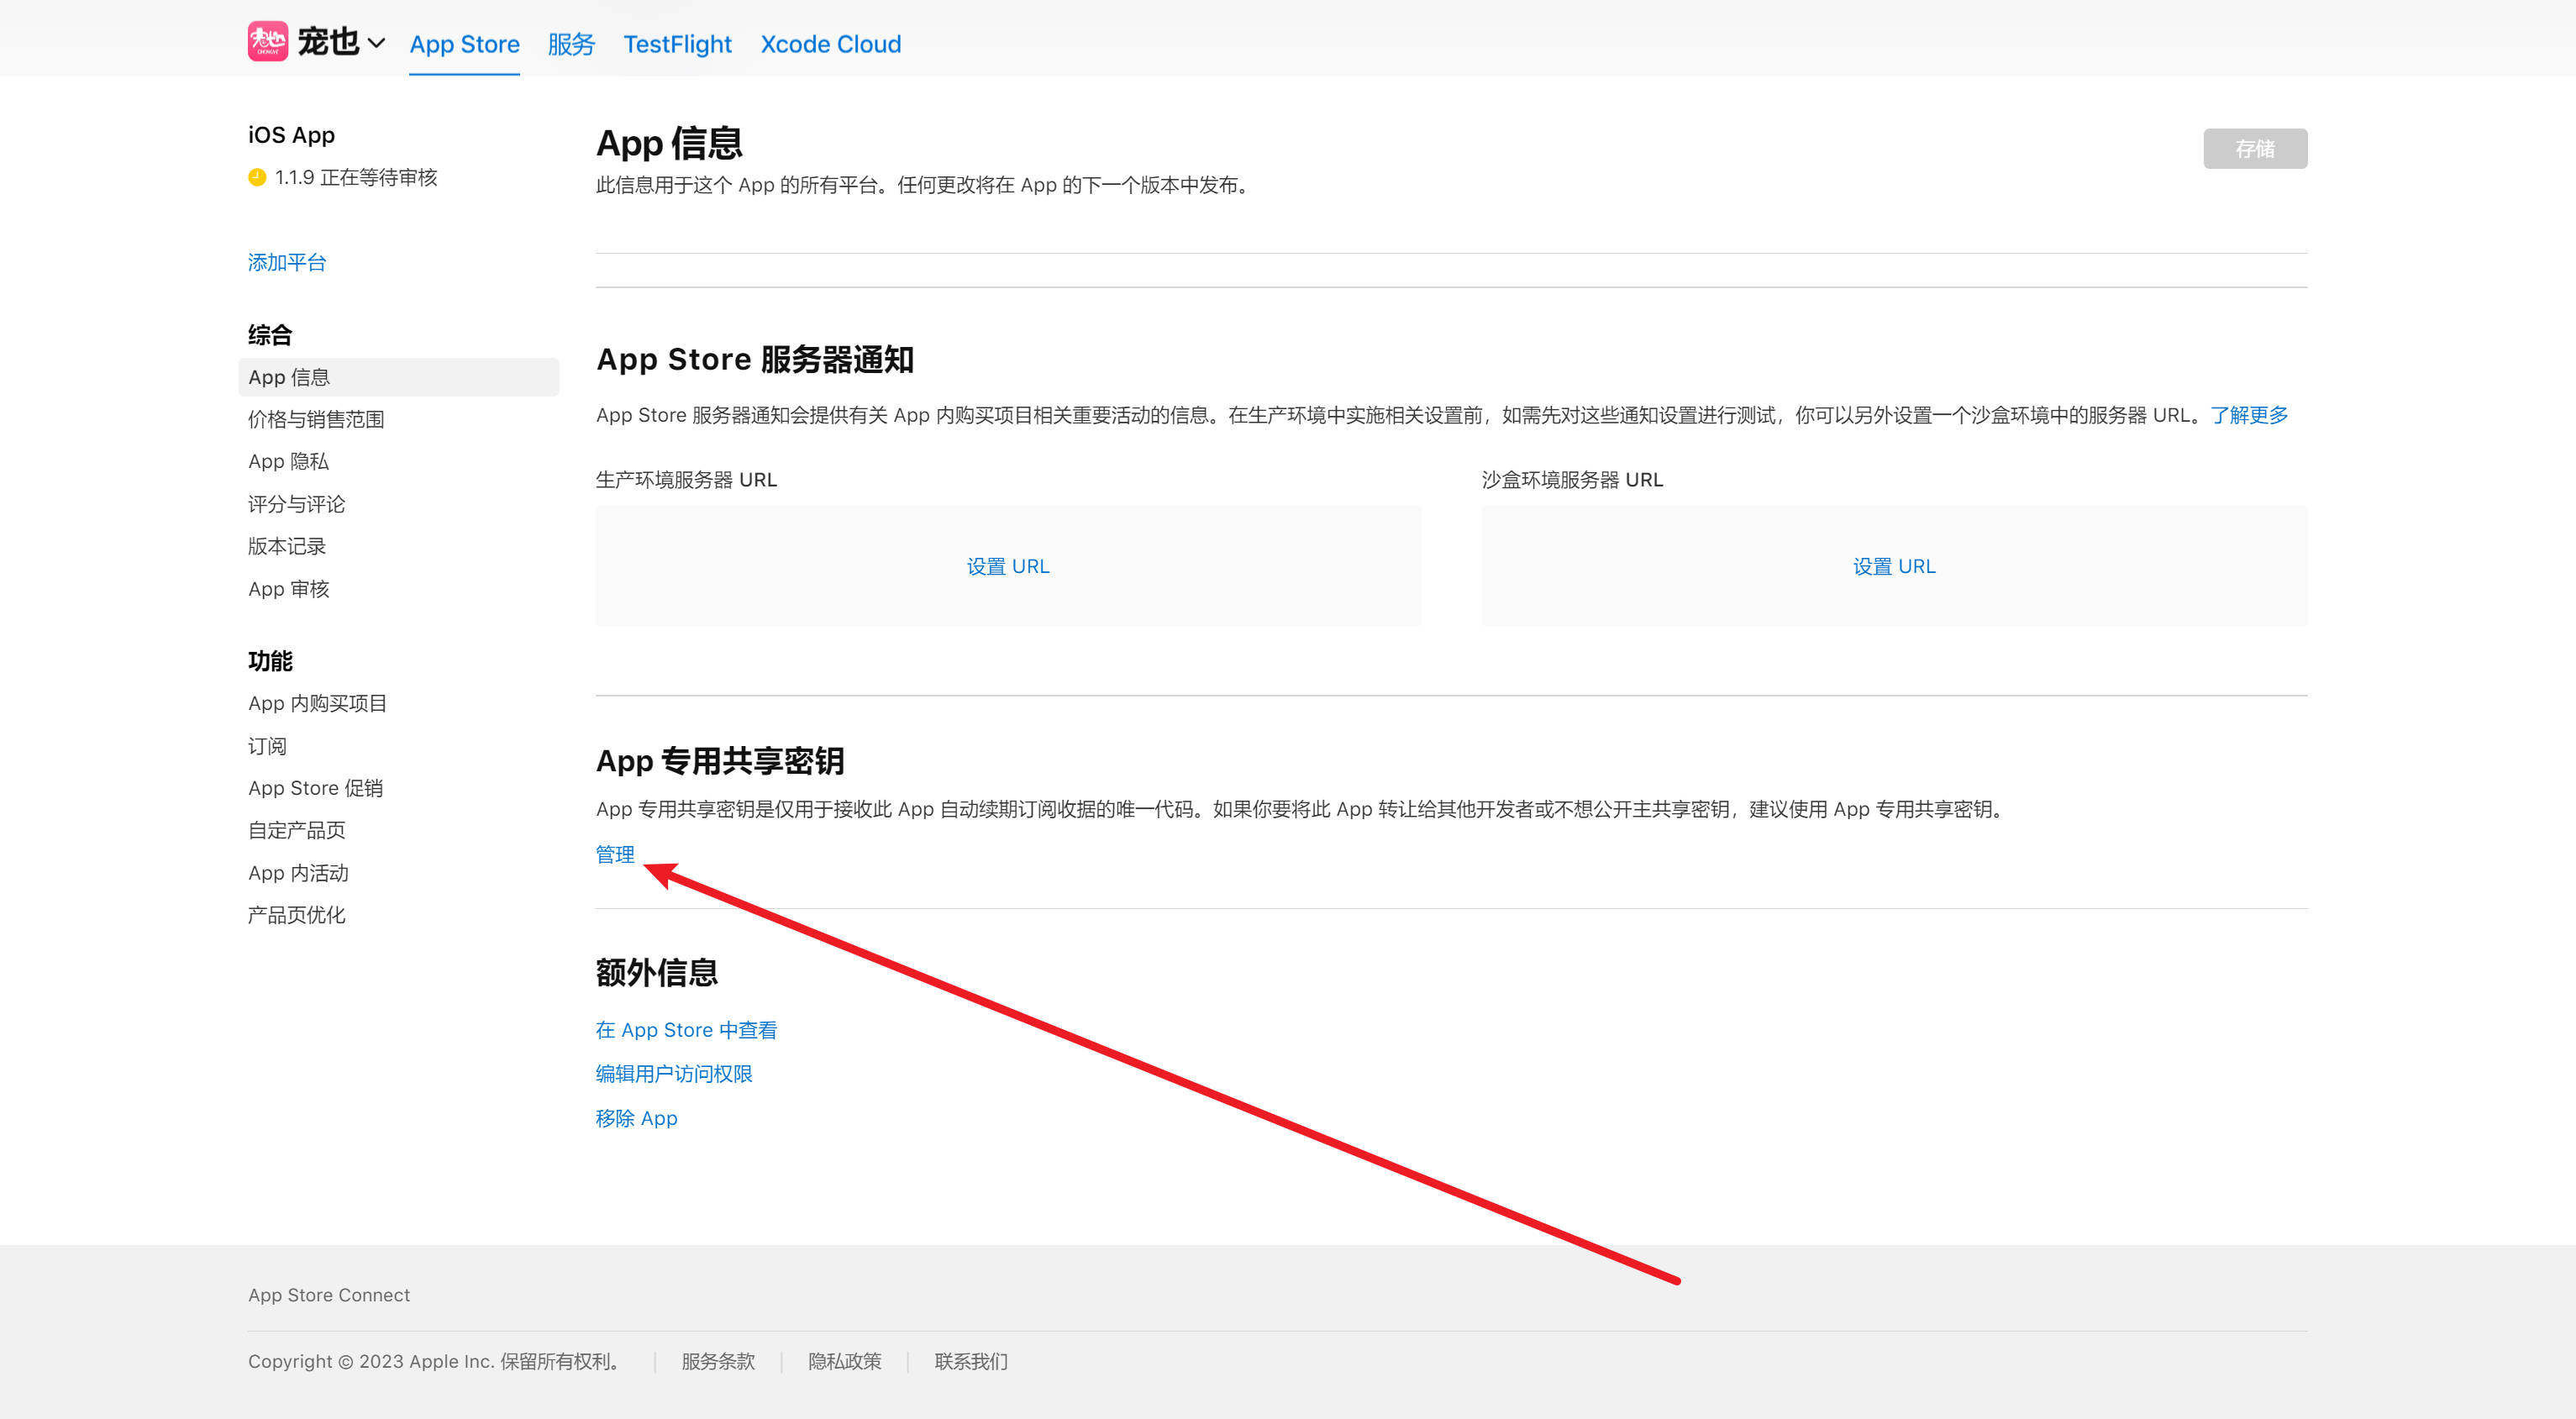Go to 评分与评论
Image resolution: width=2576 pixels, height=1419 pixels.
(296, 505)
